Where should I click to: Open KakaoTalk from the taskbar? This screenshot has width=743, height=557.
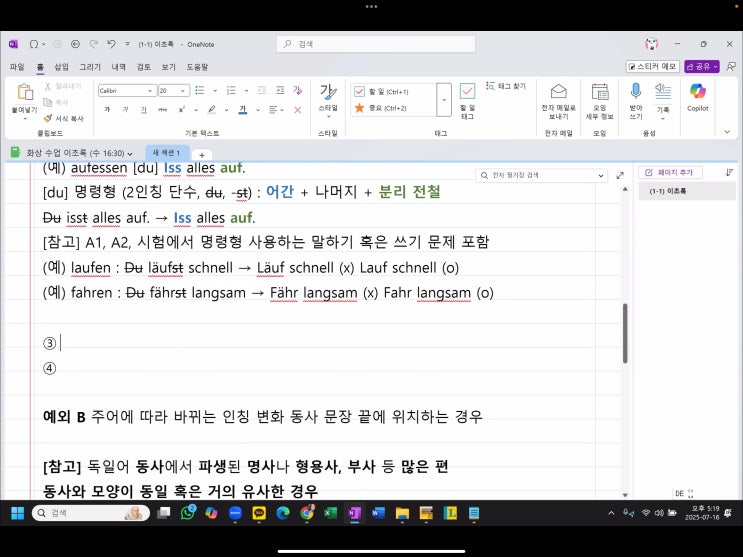point(259,512)
